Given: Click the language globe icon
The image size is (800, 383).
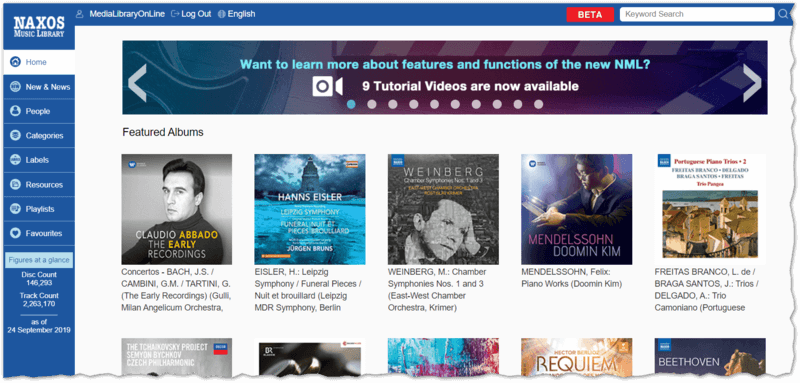Looking at the screenshot, I should click(x=221, y=14).
